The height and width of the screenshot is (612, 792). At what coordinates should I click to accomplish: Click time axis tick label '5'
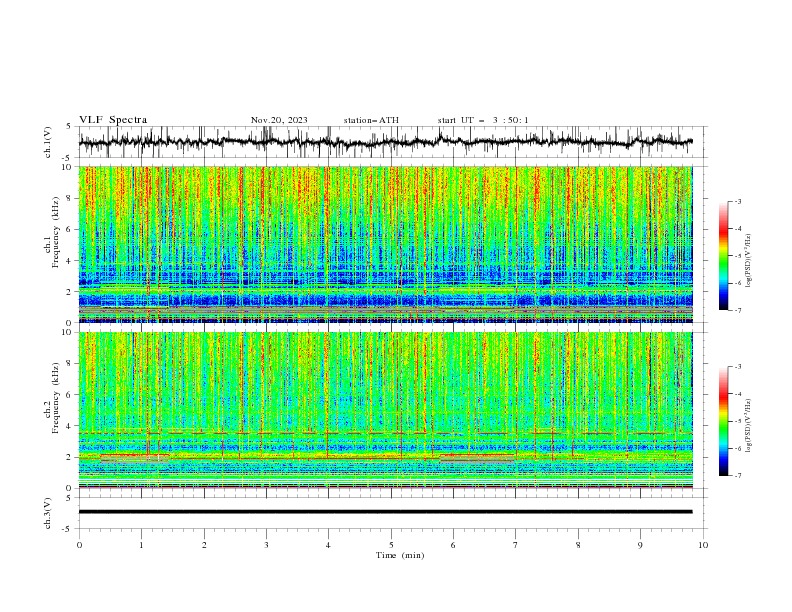tap(391, 545)
